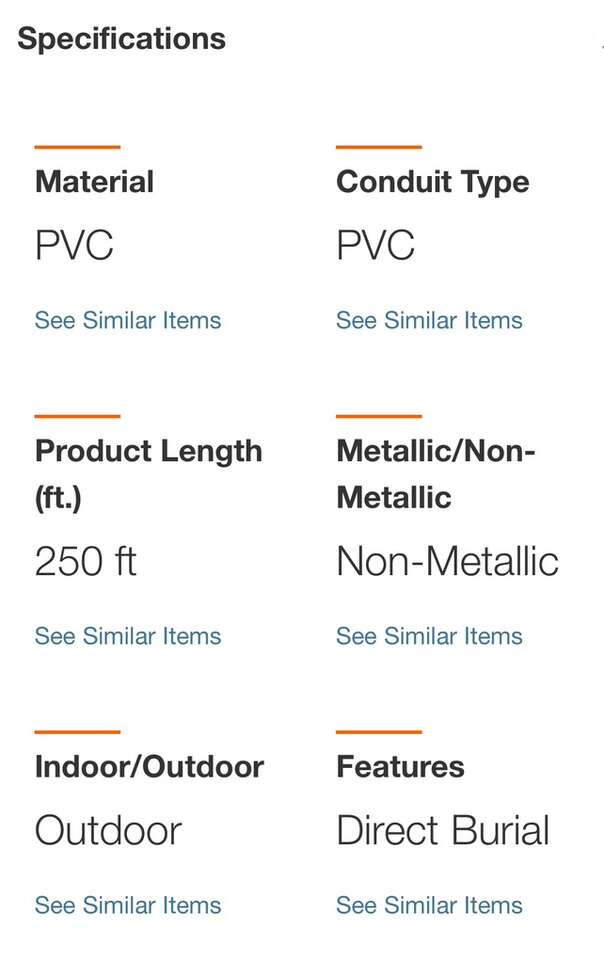Click the Specifications section heading

point(121,39)
